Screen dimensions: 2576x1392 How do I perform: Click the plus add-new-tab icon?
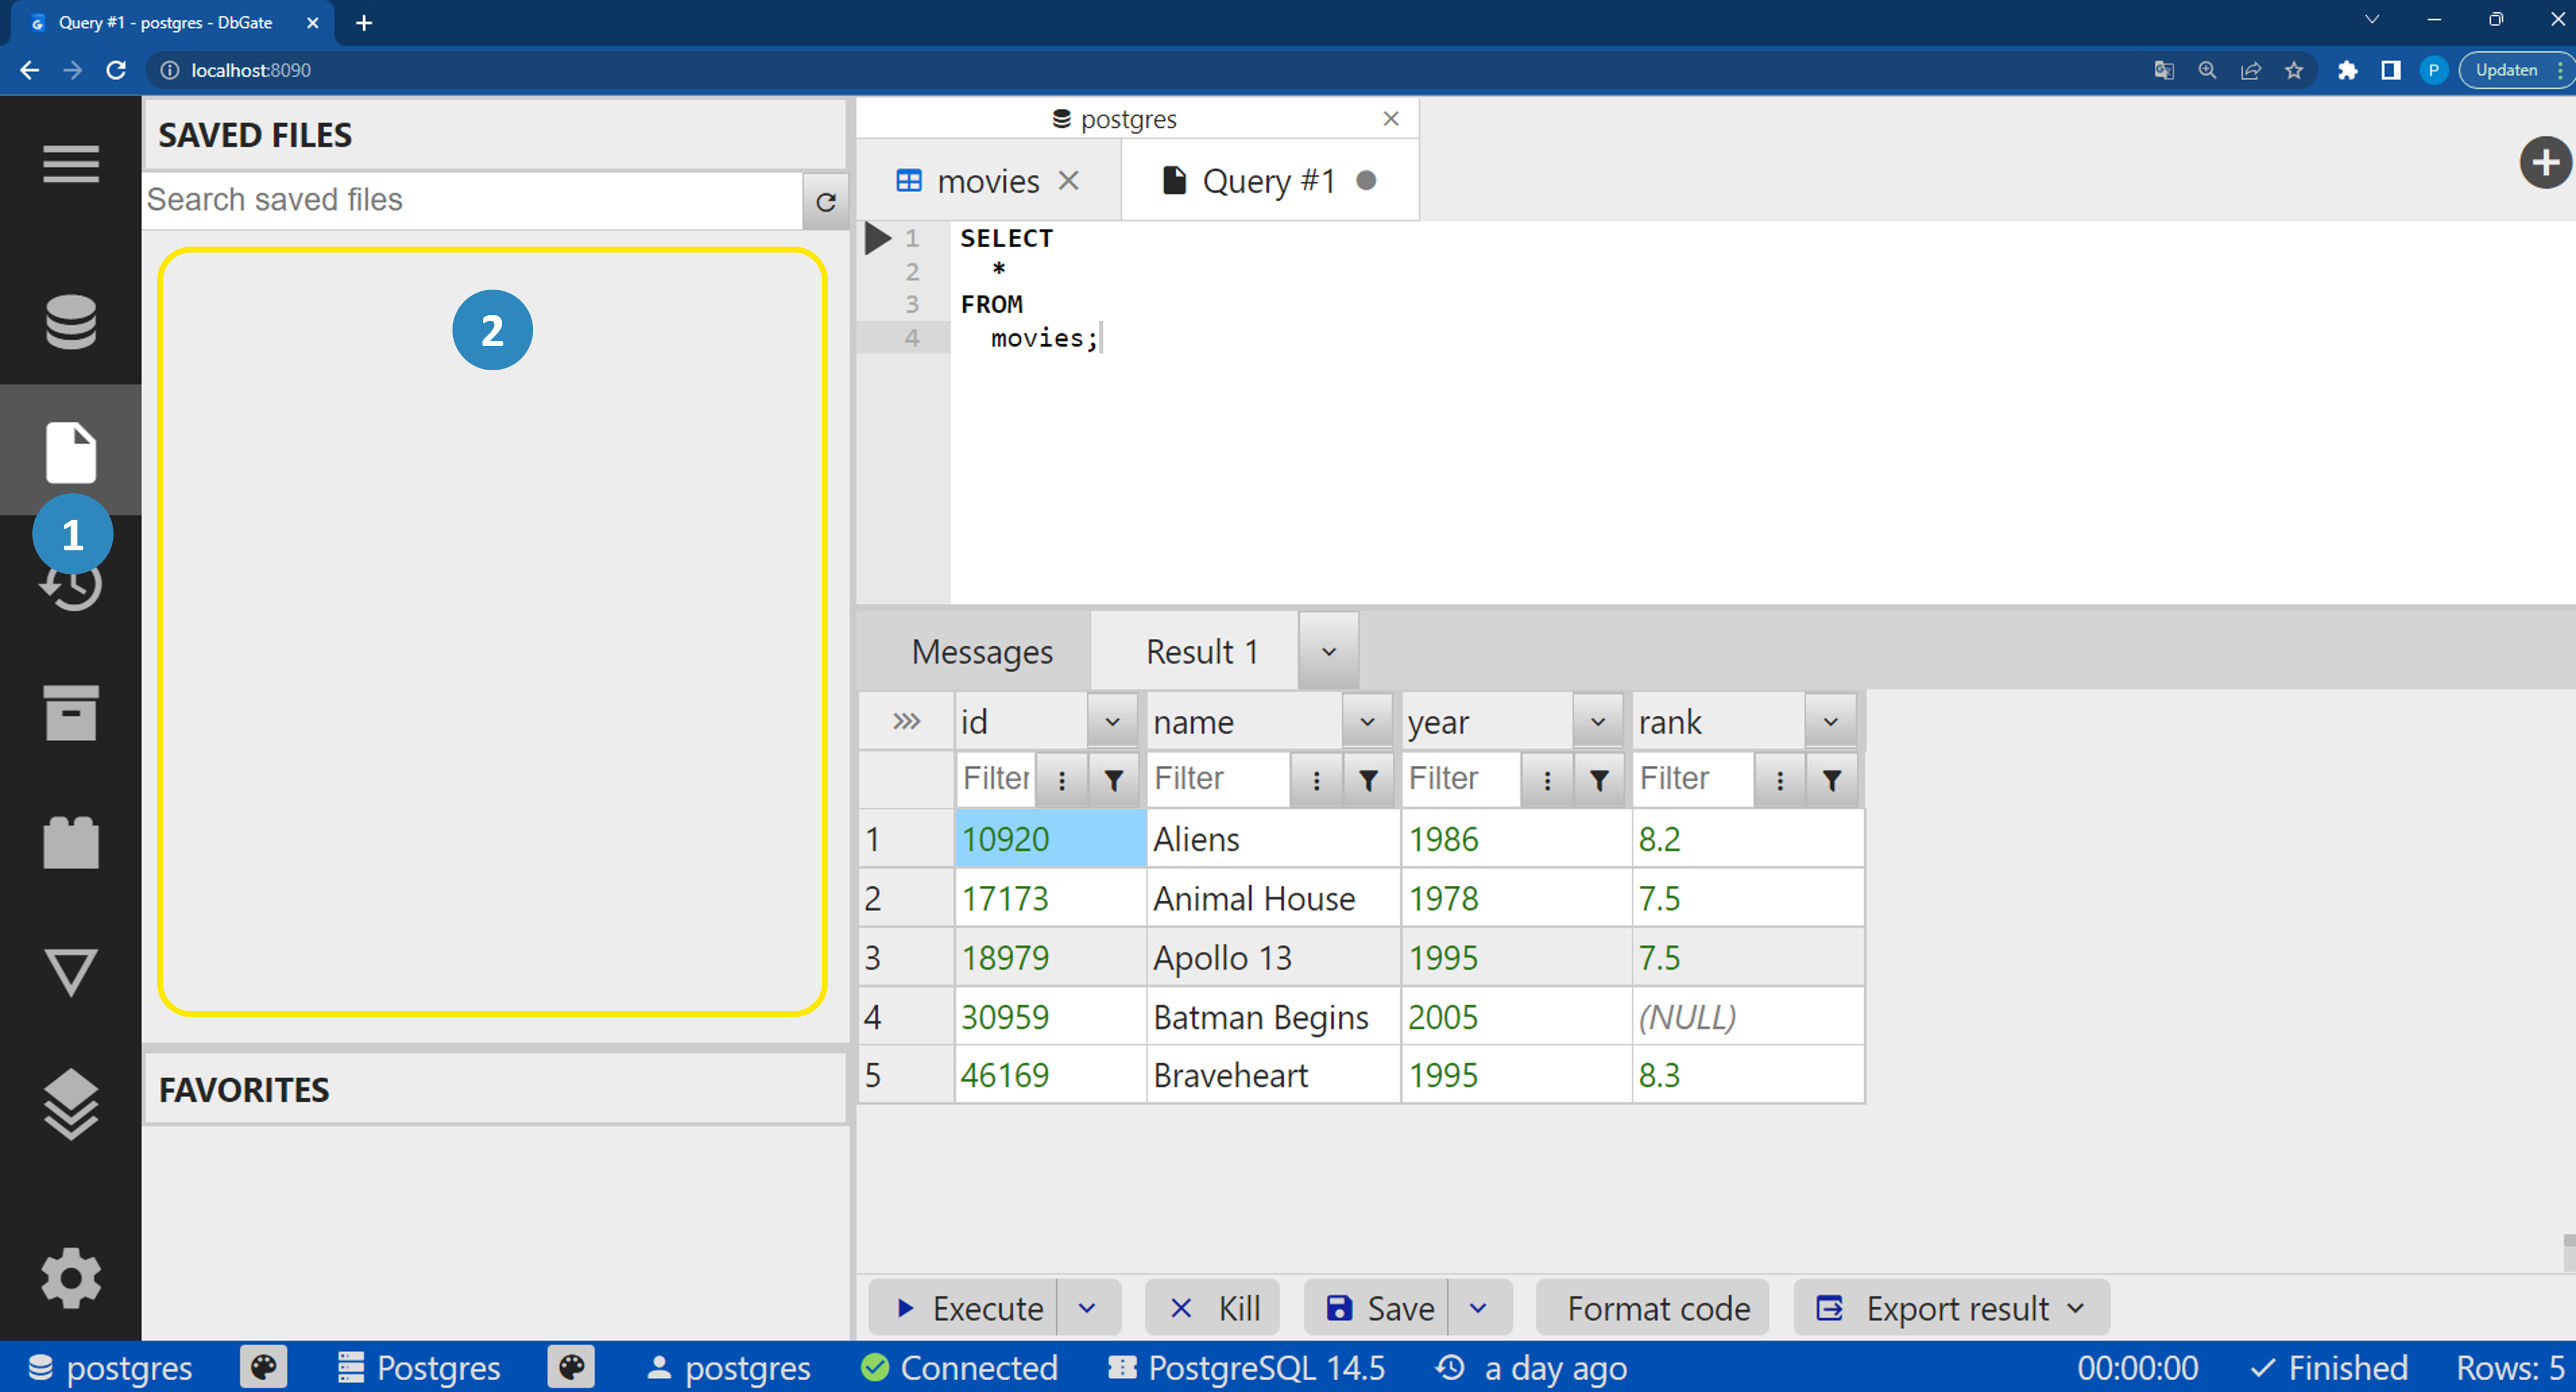coord(2544,163)
